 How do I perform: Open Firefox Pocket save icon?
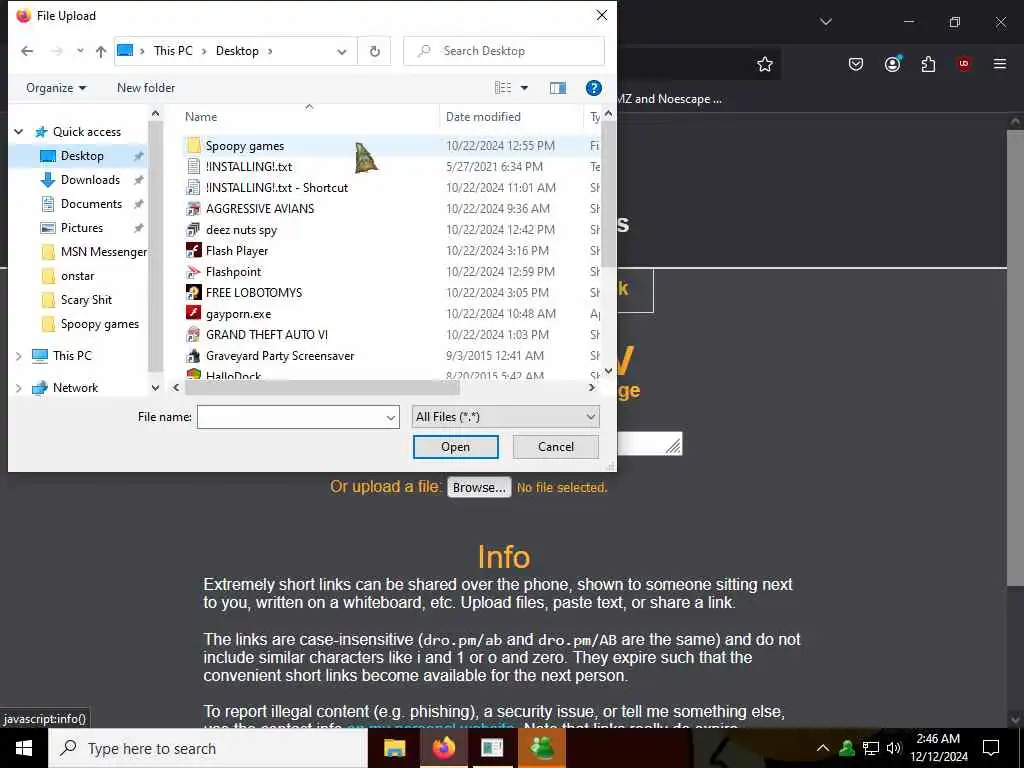[856, 64]
